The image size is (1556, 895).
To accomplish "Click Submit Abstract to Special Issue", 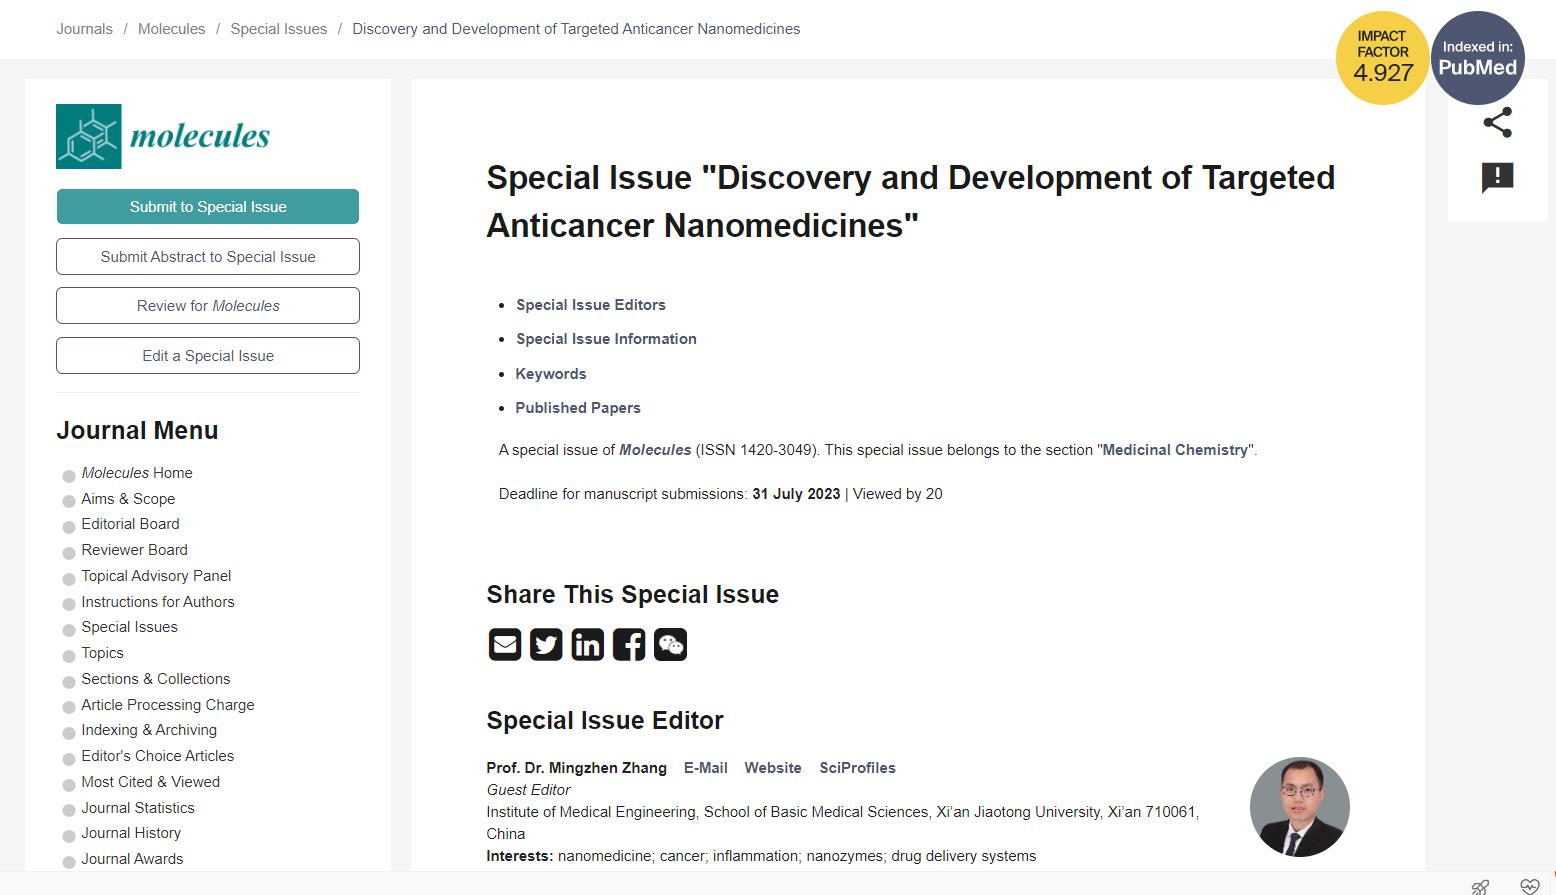I will pos(208,257).
